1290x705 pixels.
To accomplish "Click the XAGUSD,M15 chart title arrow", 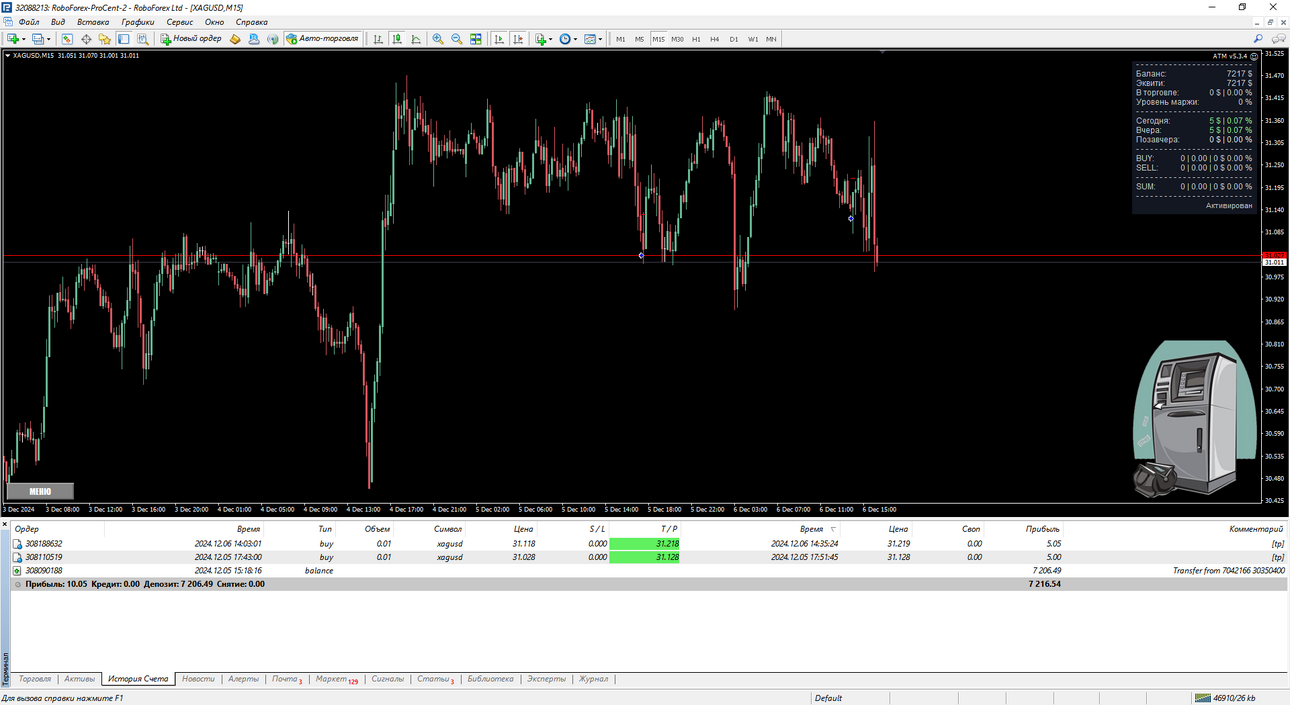I will [x=8, y=56].
